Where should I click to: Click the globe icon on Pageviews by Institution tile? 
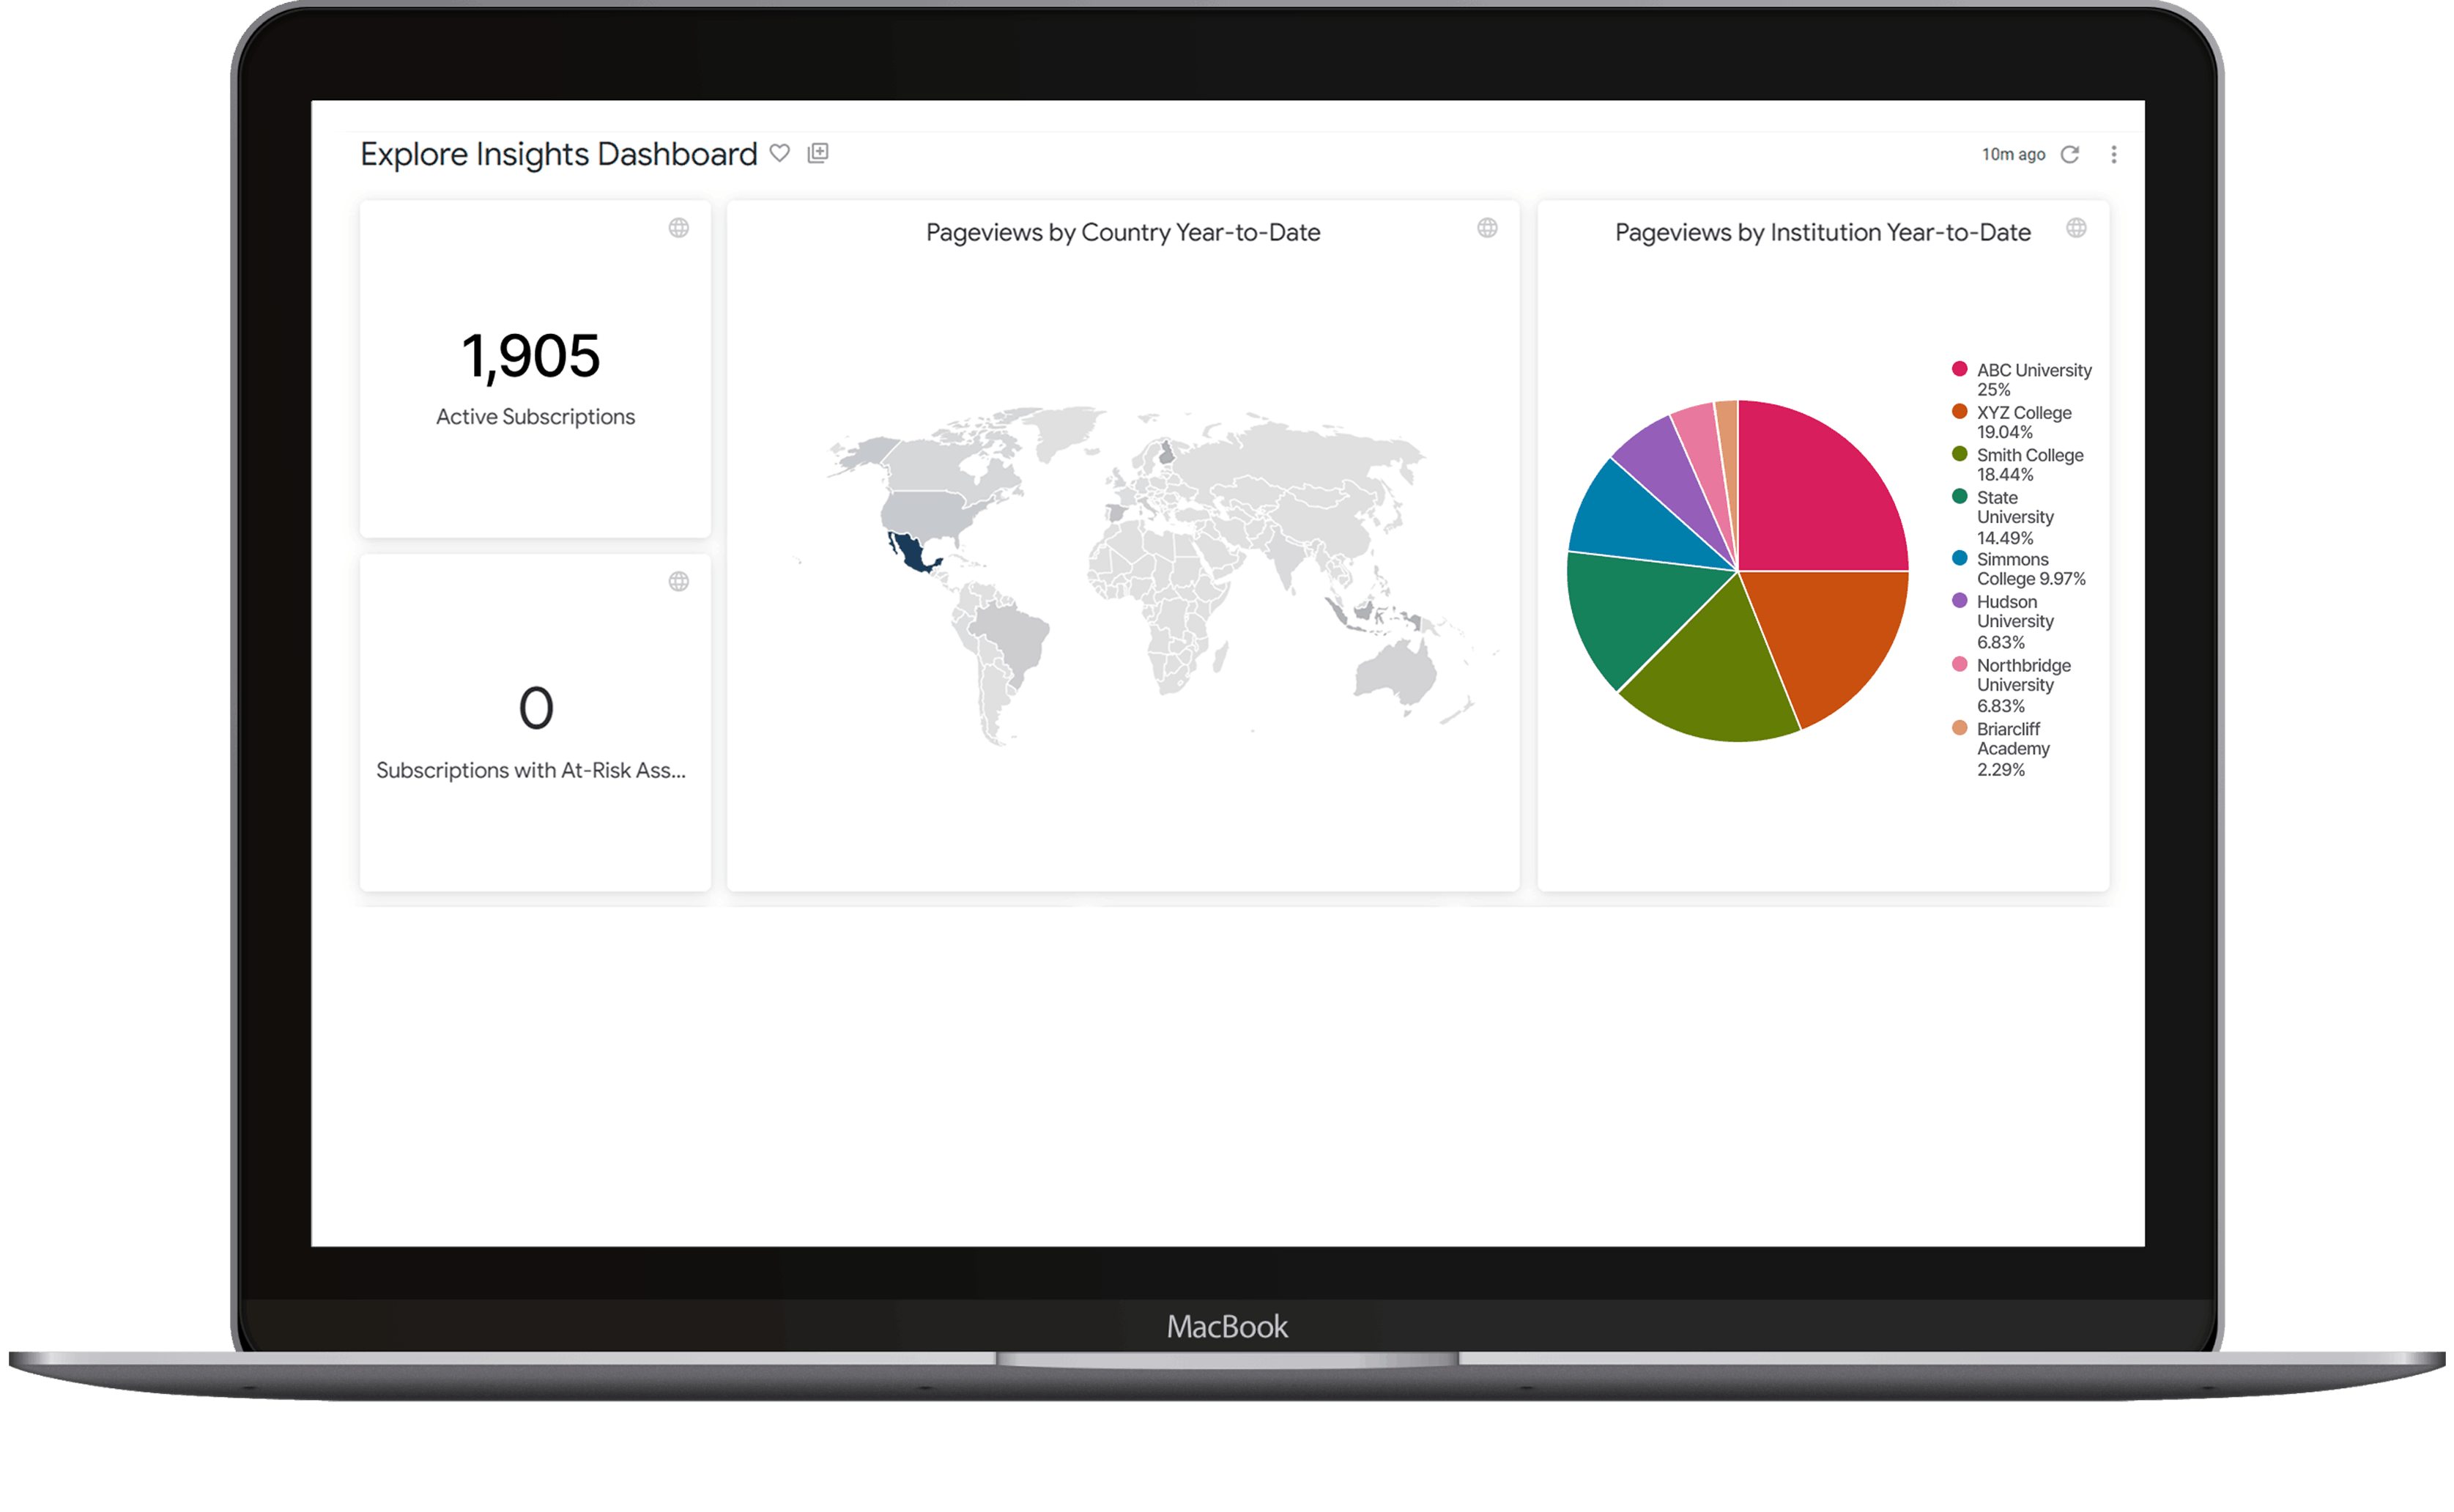pos(2077,229)
